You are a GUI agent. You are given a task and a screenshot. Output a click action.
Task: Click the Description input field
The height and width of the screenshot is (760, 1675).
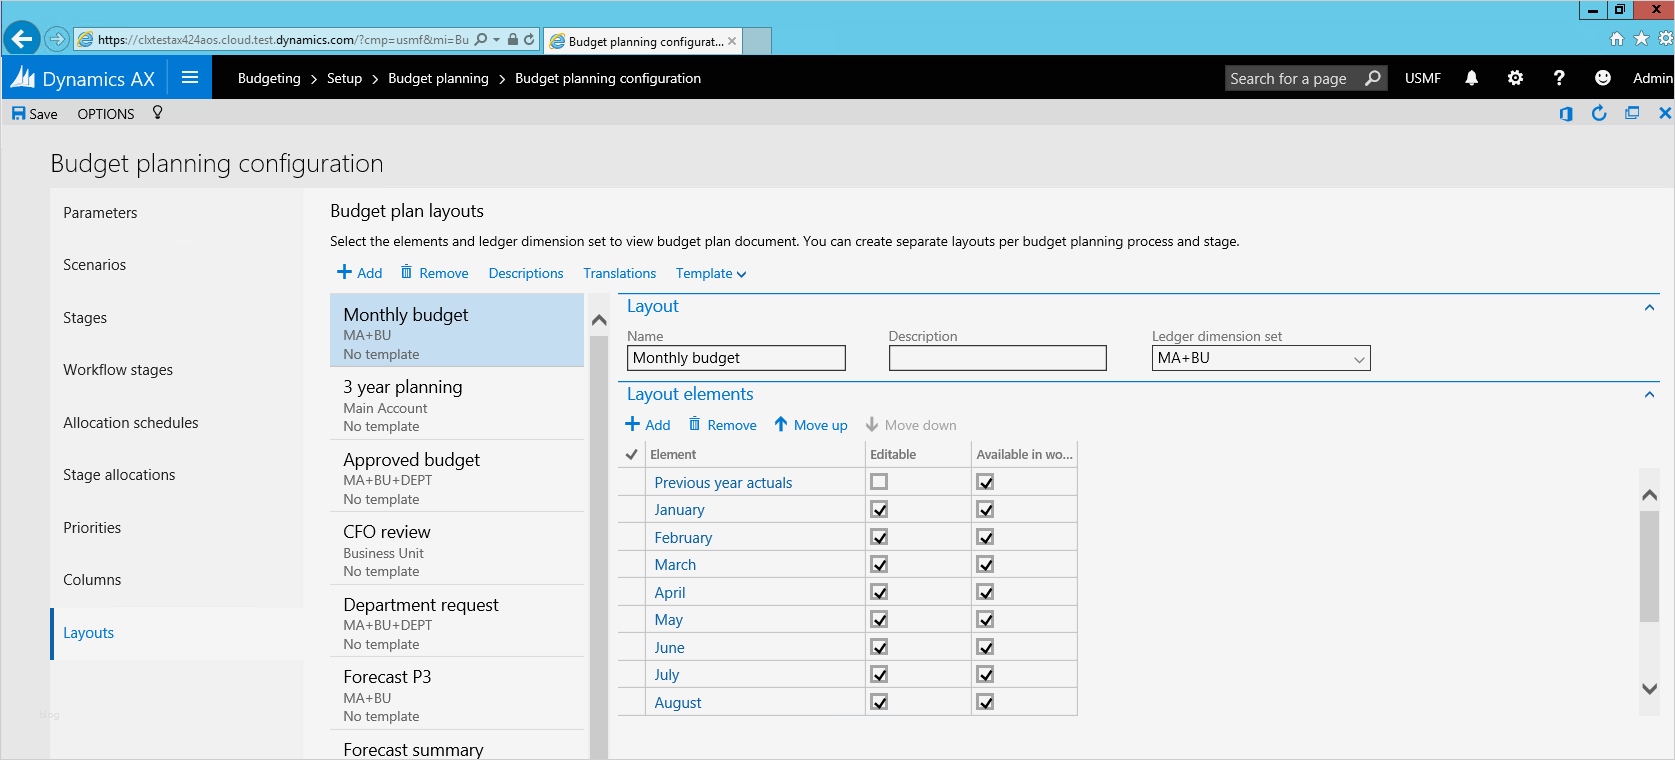(998, 358)
